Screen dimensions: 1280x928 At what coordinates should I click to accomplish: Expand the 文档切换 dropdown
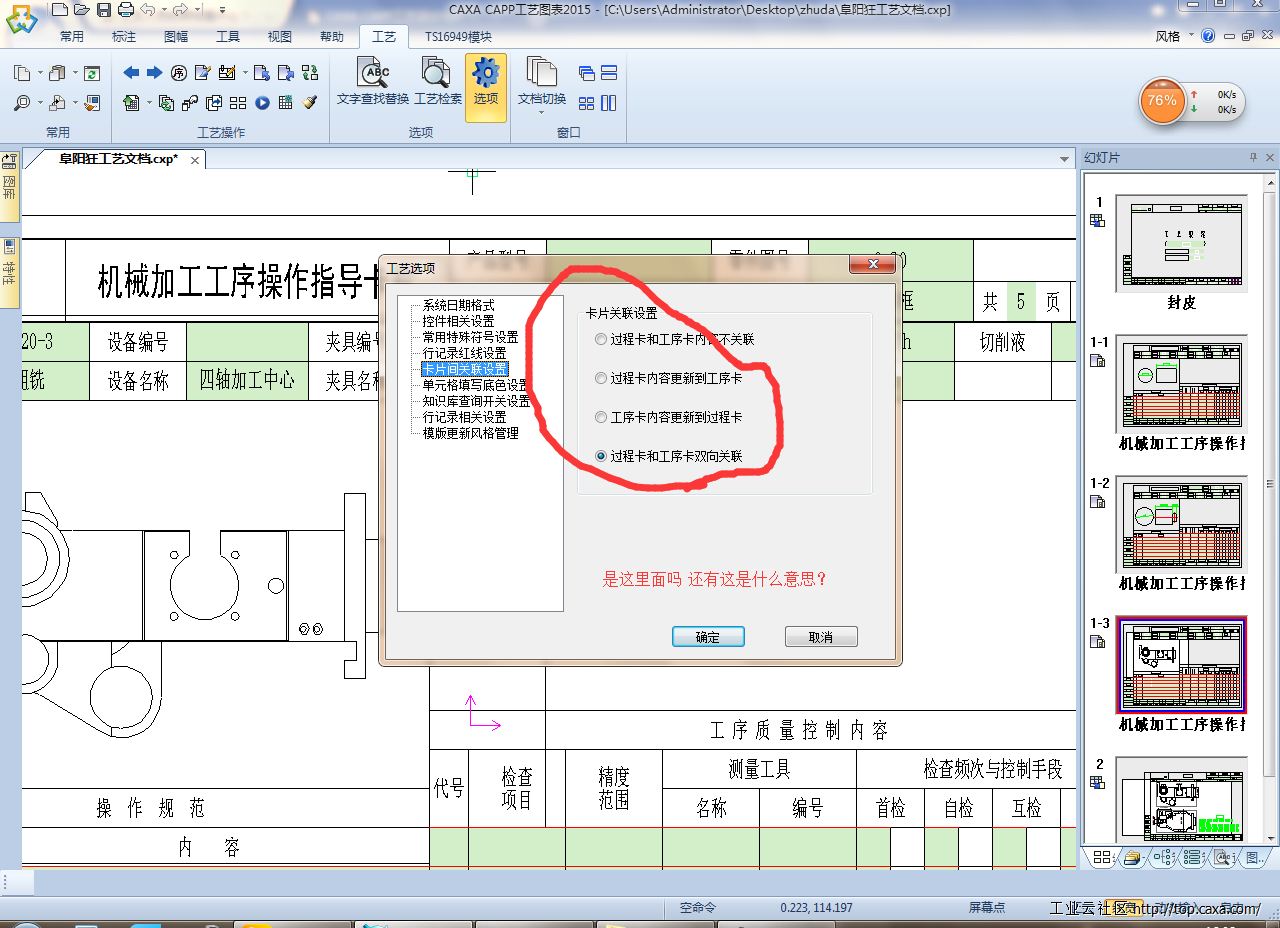point(541,110)
